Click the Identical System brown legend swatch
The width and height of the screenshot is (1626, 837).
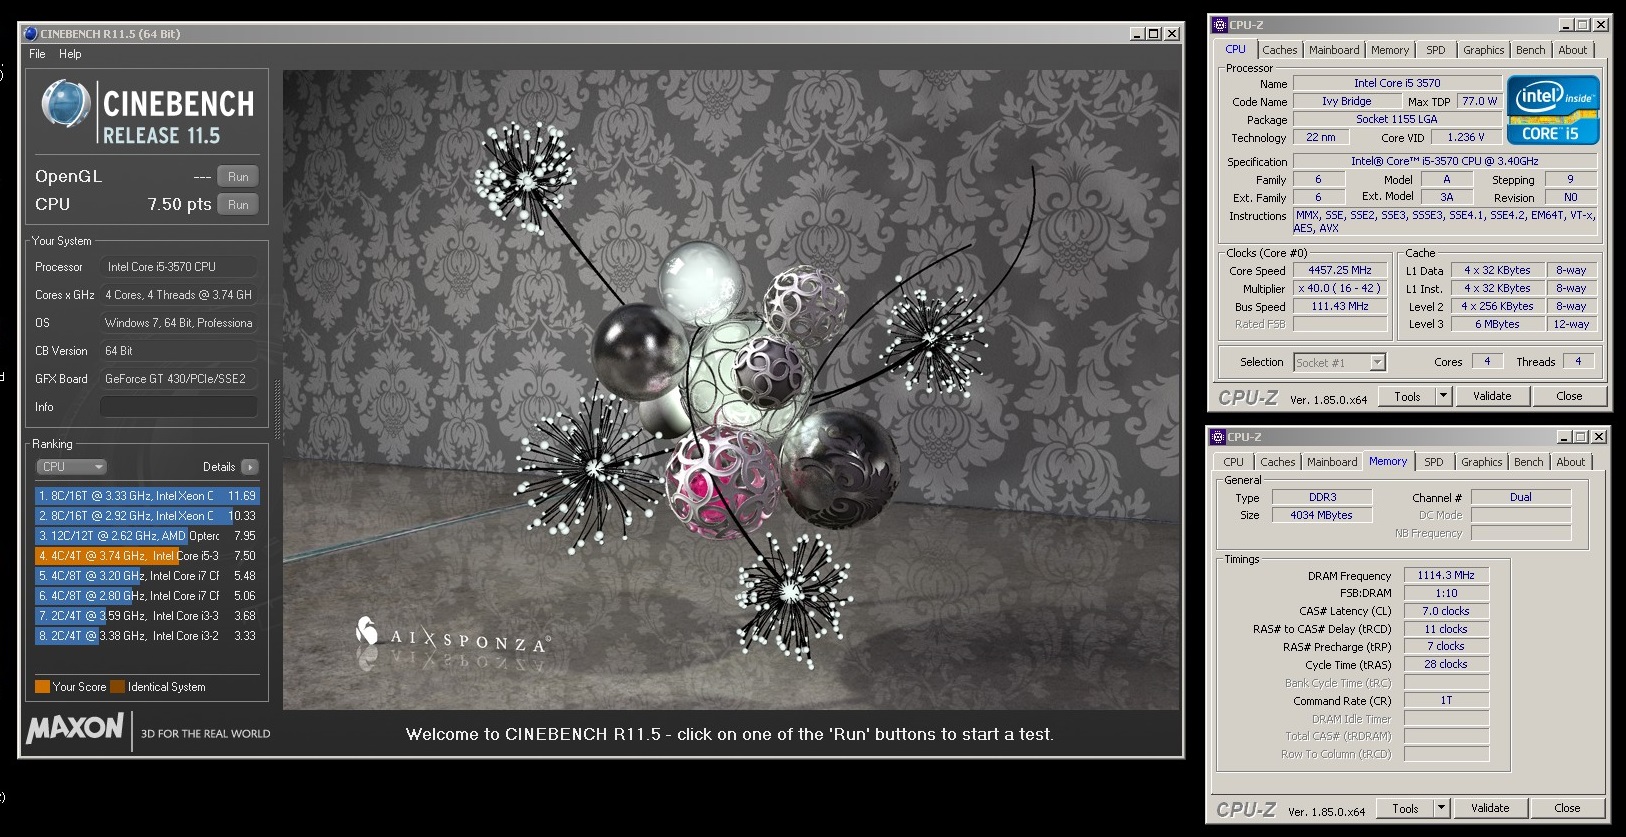click(x=118, y=687)
